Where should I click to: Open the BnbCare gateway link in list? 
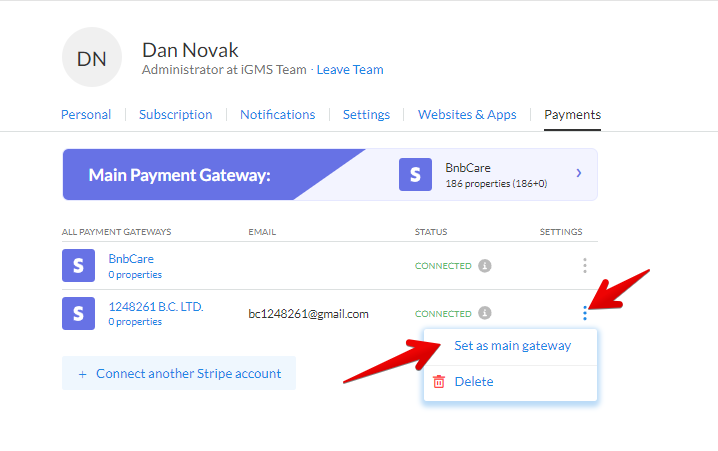131,258
